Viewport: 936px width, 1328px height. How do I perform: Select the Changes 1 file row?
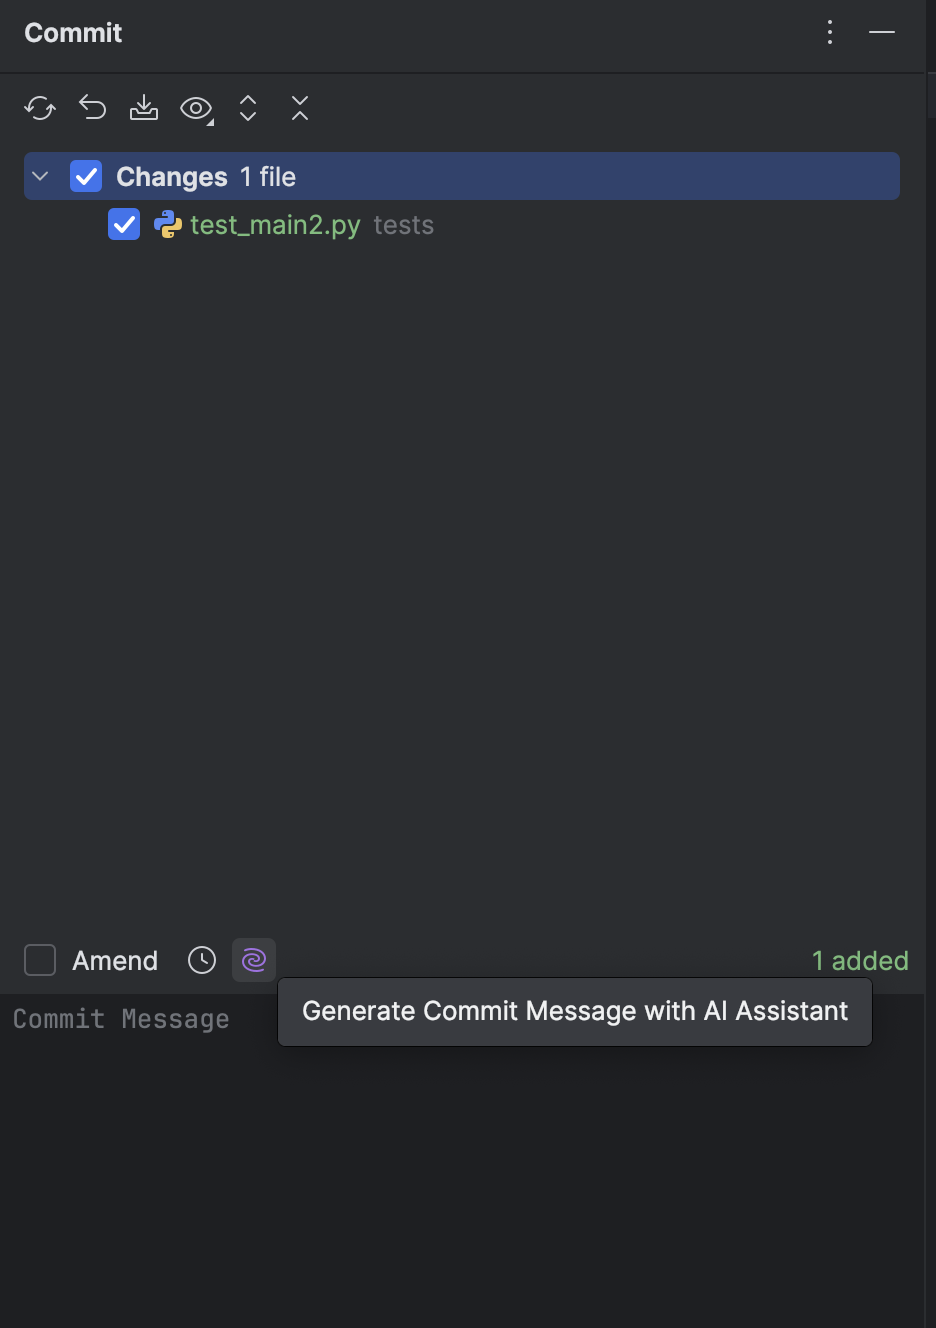pos(462,176)
